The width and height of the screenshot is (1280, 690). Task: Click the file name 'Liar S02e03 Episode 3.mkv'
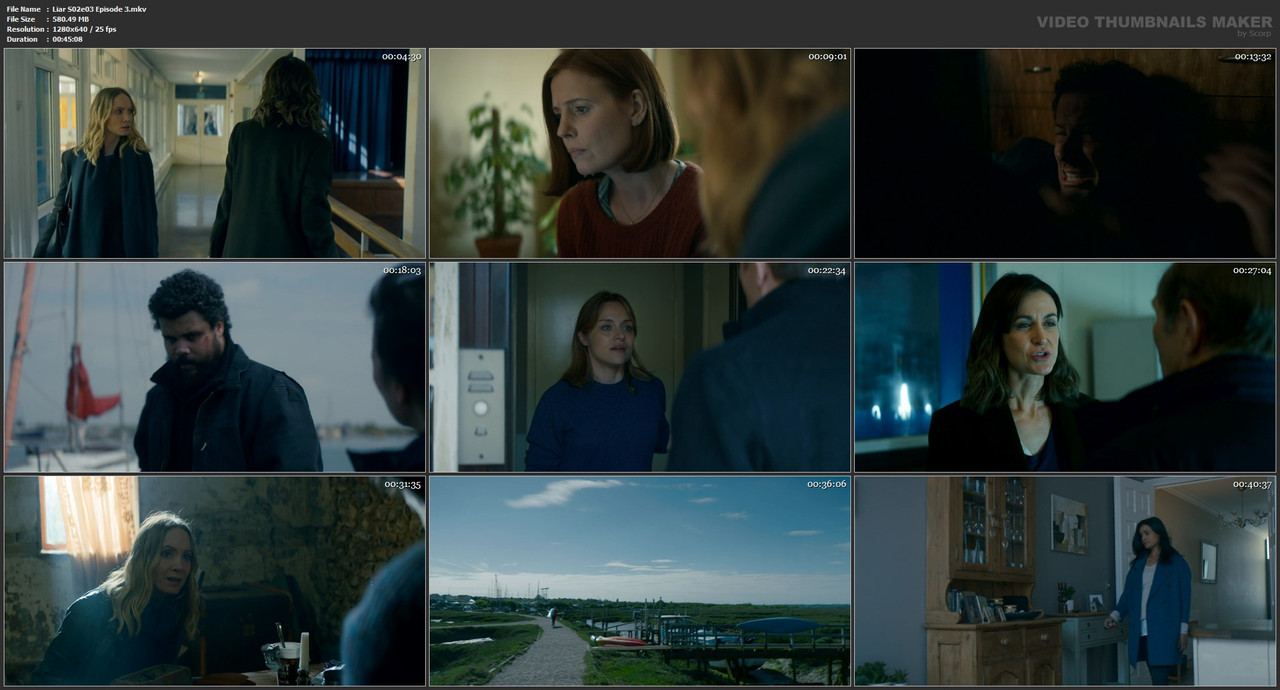tap(99, 9)
